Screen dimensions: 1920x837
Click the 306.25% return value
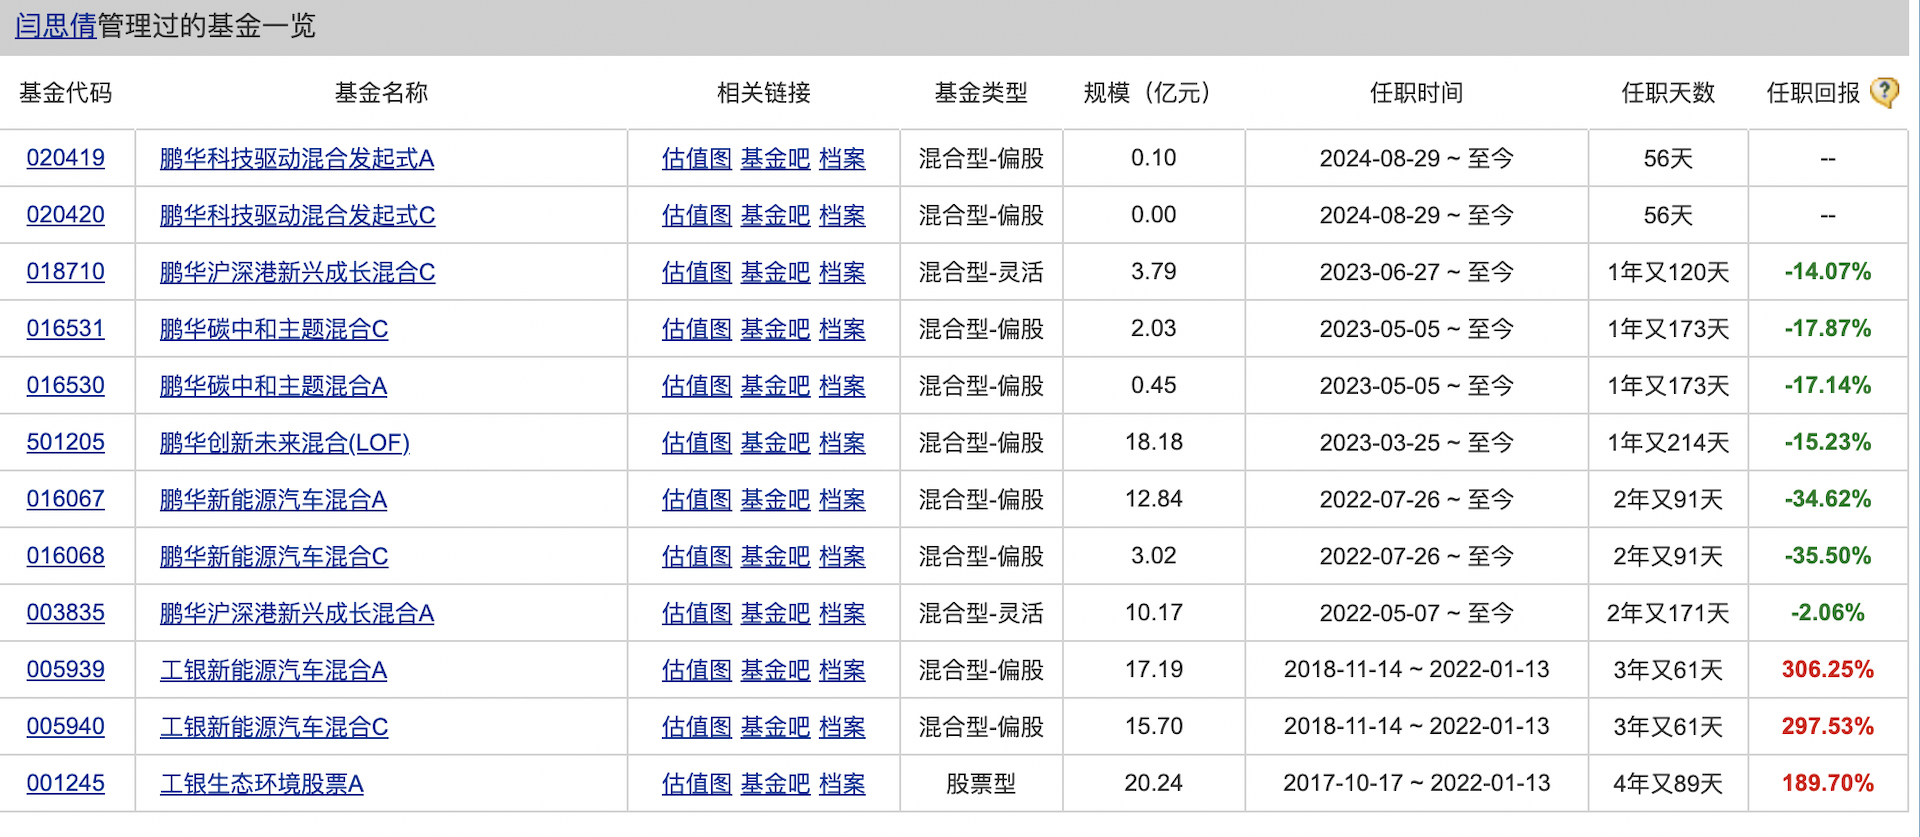[x=1827, y=670]
